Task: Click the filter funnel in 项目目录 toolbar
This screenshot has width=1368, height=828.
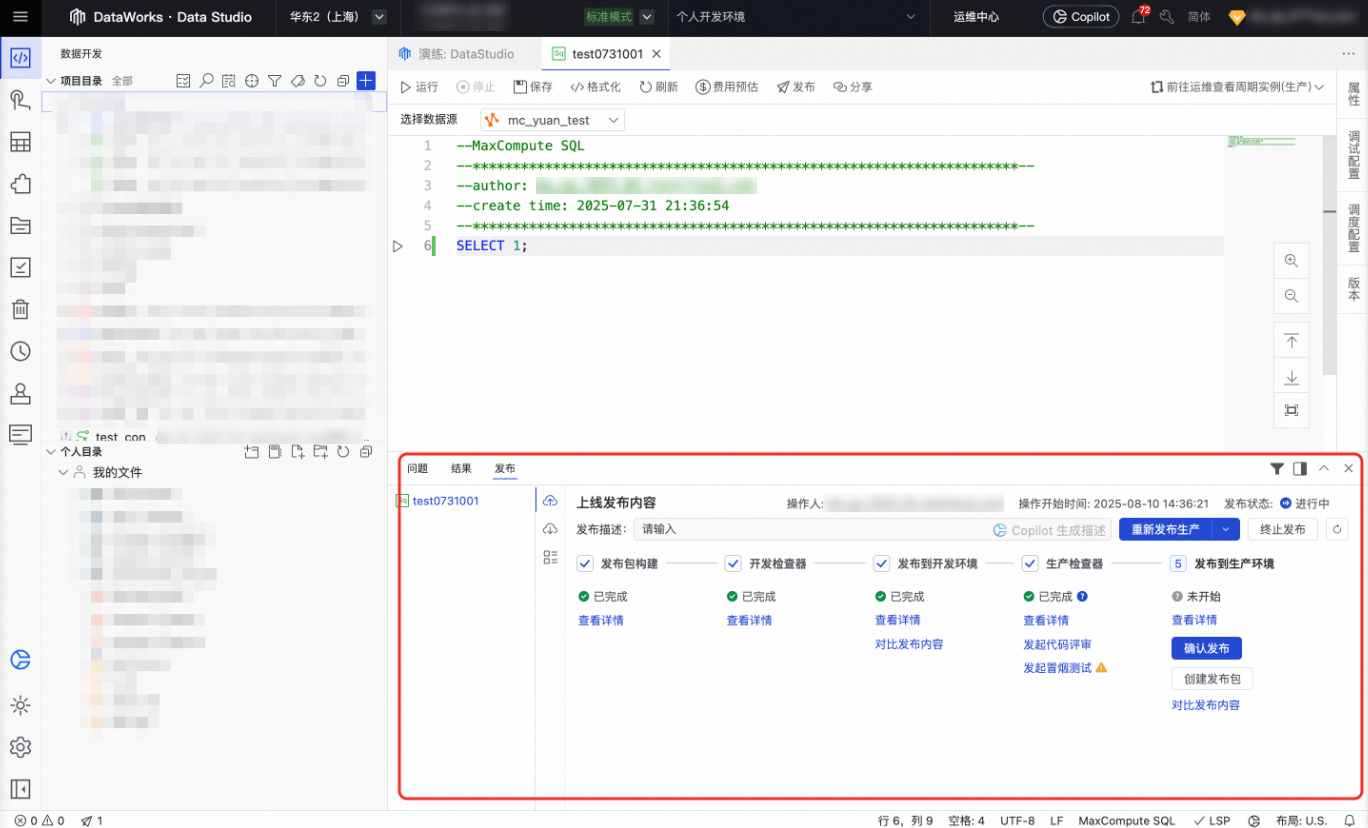Action: [274, 81]
